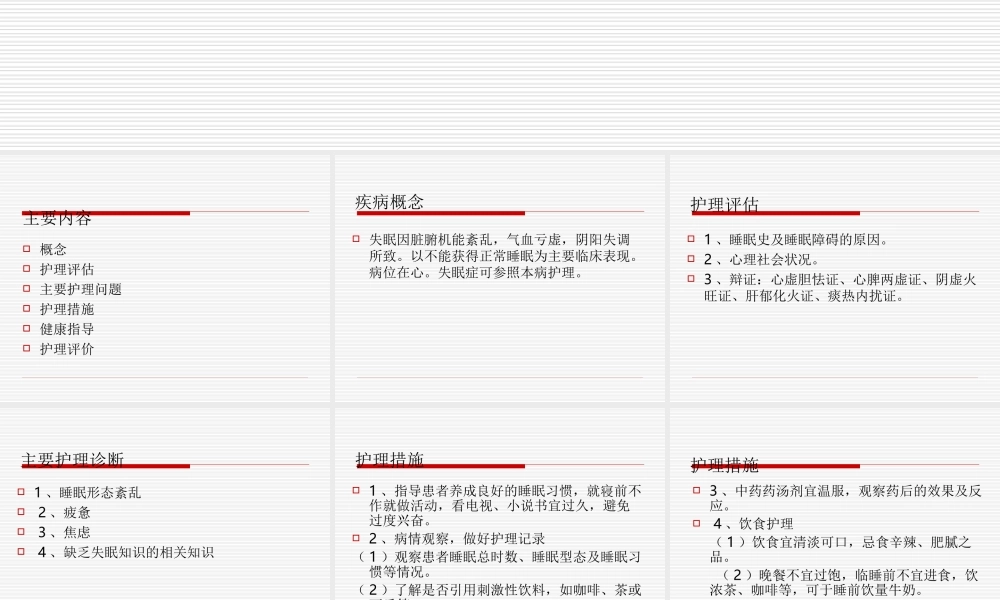
Task: Click the bullet item 健康指导
Action: pyautogui.click(x=67, y=329)
